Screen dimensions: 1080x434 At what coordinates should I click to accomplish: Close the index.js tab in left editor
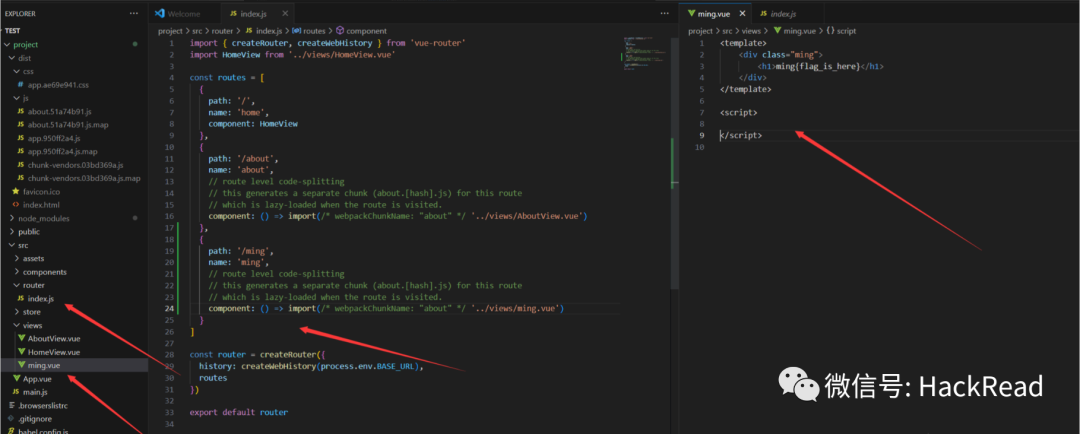pyautogui.click(x=284, y=13)
